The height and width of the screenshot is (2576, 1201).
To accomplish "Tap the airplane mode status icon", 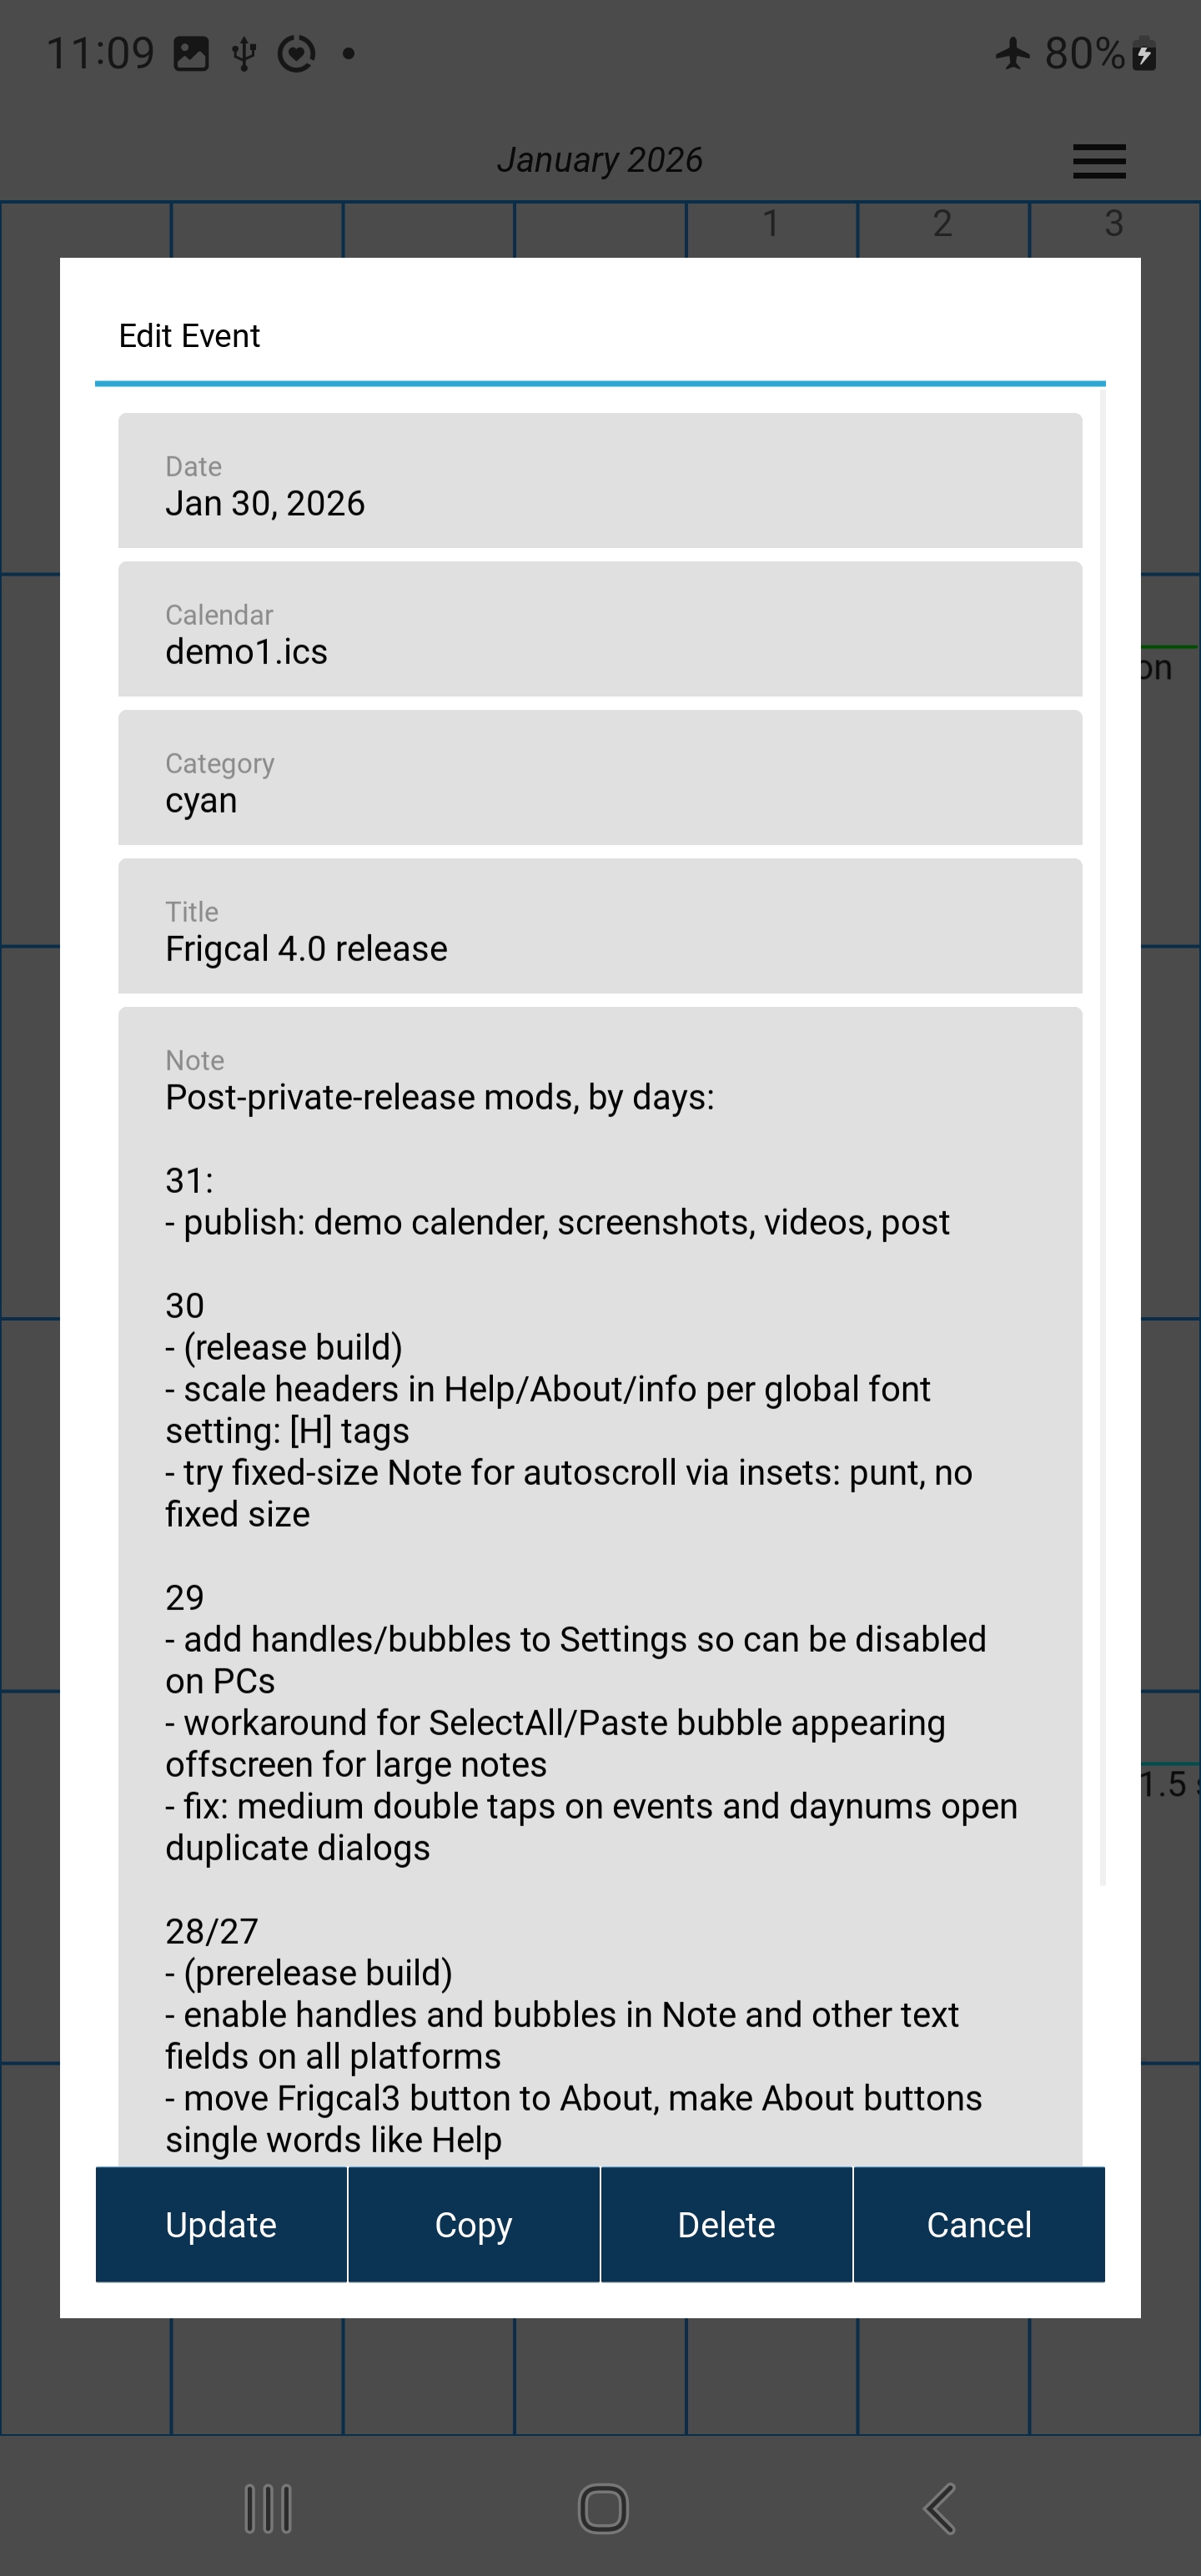I will pos(1013,53).
